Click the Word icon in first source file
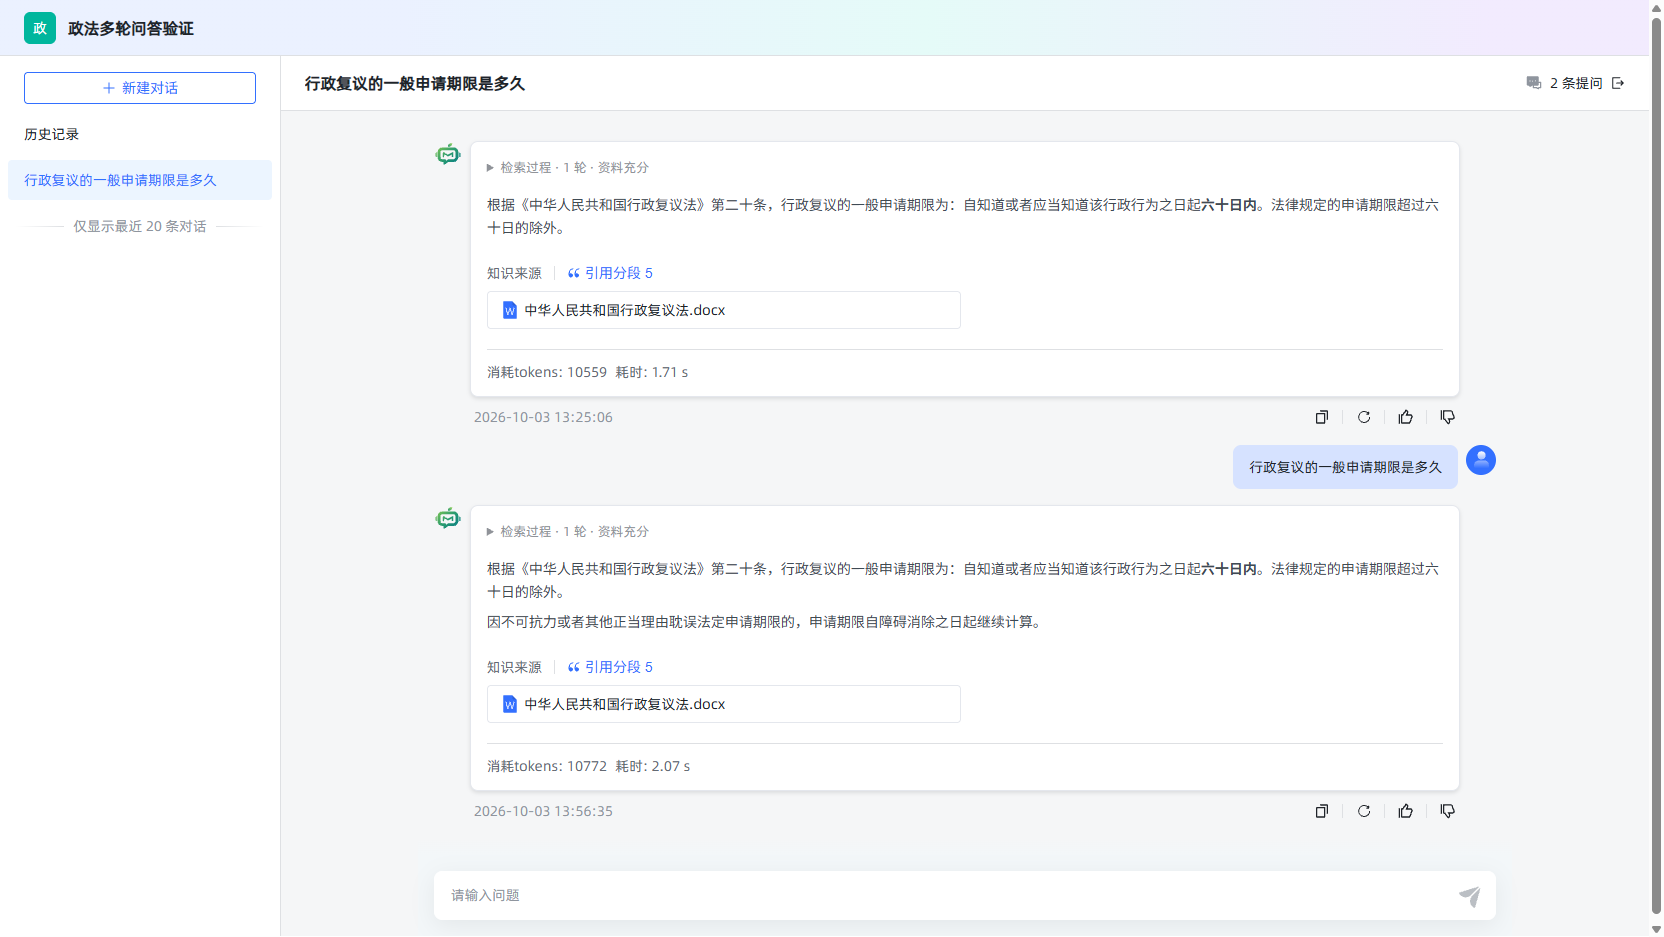 (510, 310)
